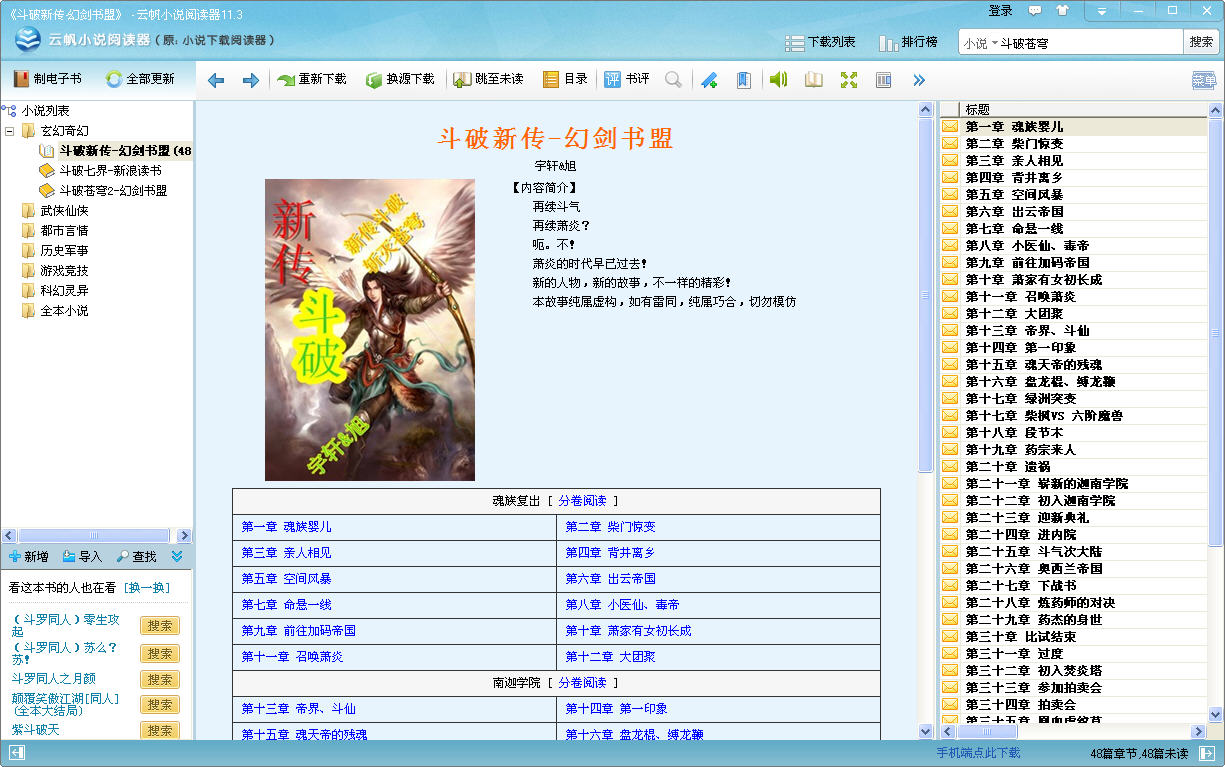The width and height of the screenshot is (1225, 767).
Task: Open 书评 book reviews
Action: (627, 79)
